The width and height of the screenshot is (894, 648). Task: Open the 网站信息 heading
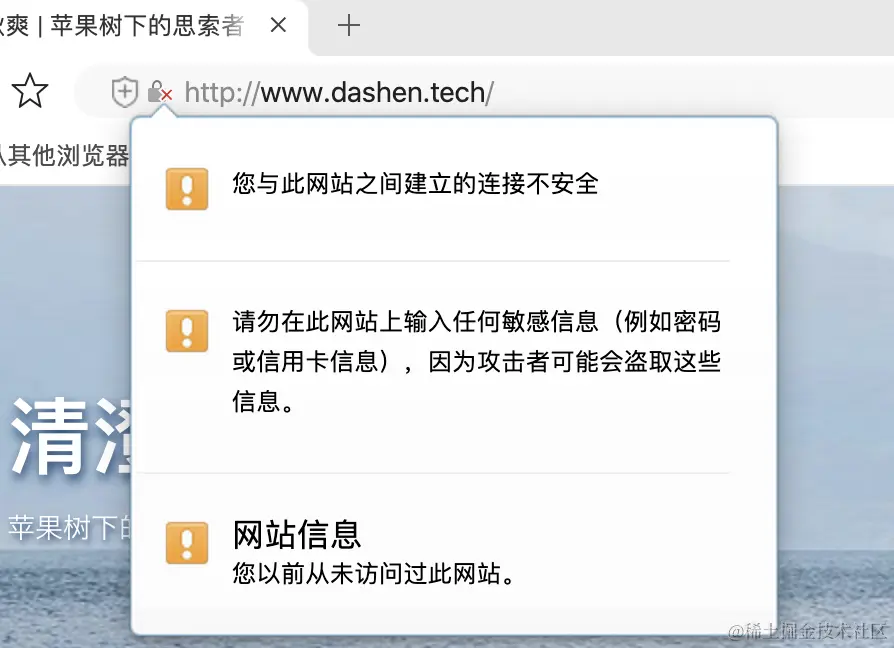tap(296, 534)
